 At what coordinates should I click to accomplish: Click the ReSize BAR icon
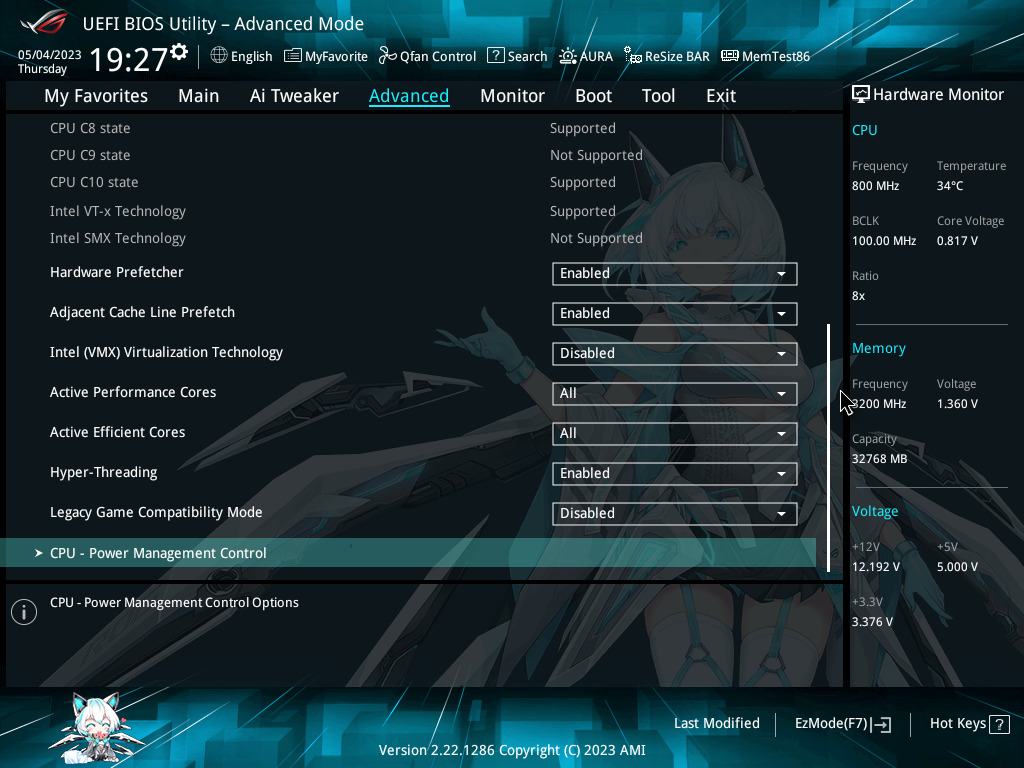click(633, 56)
